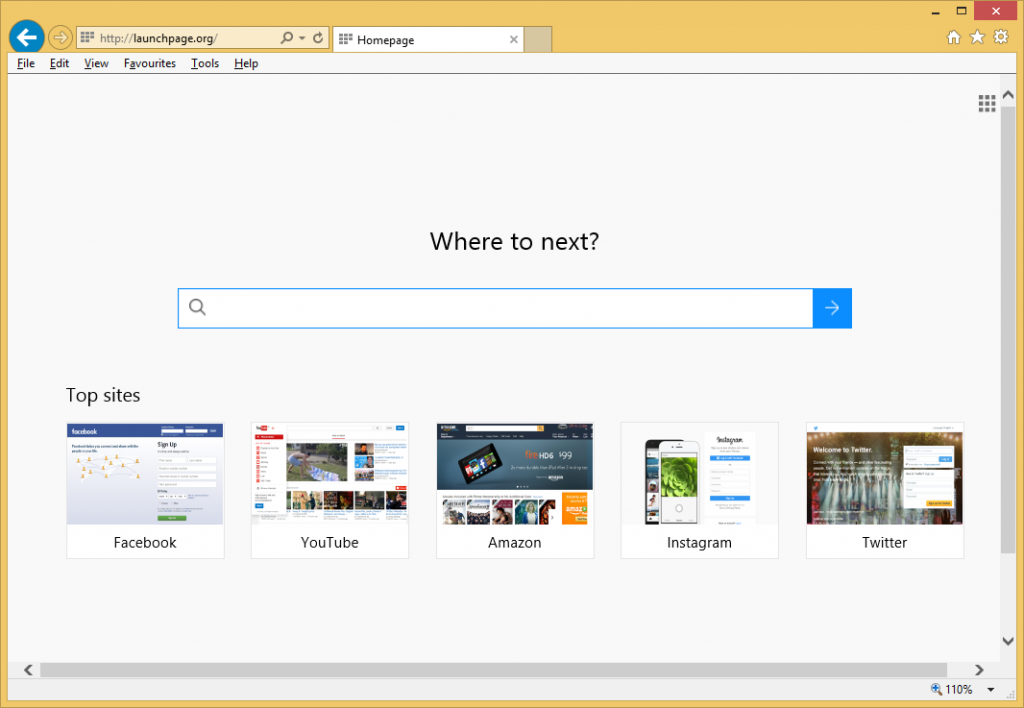Click the browser Back arrow button
This screenshot has height=708, width=1024.
click(x=26, y=38)
